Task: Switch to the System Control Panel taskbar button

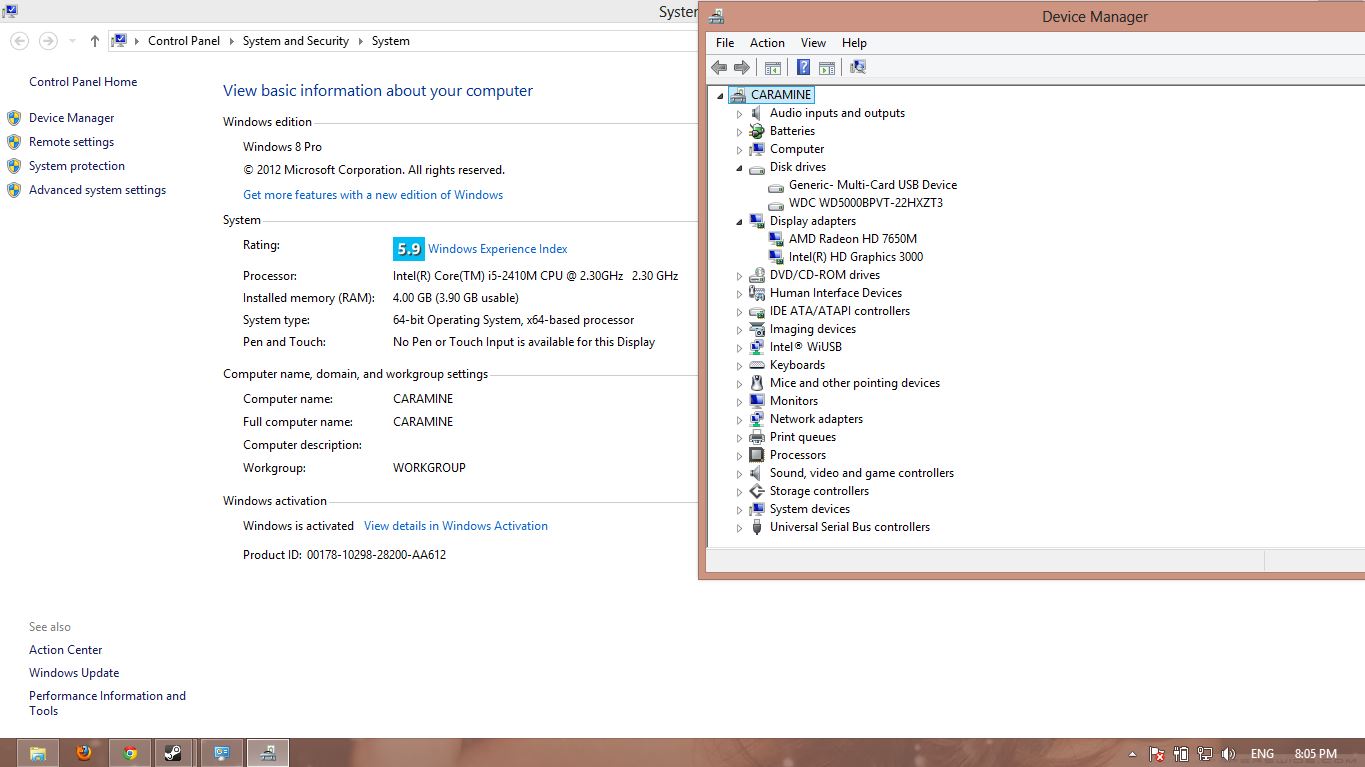Action: pos(221,753)
